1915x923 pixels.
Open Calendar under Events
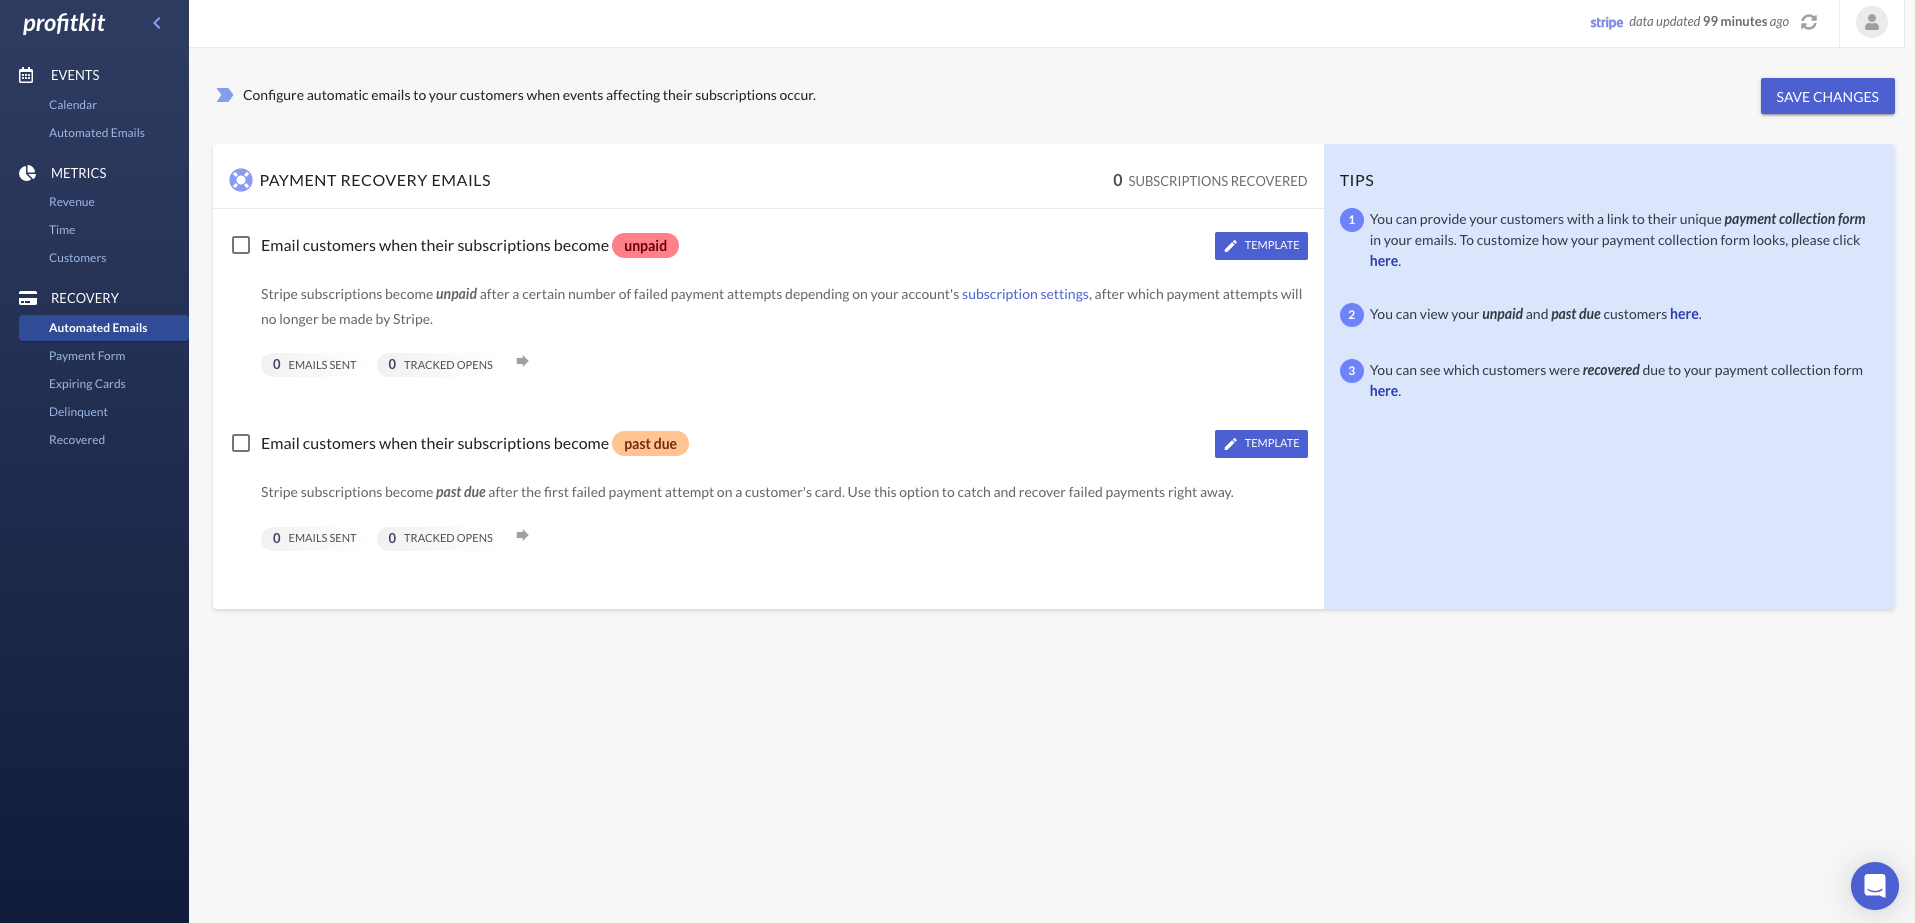(73, 105)
